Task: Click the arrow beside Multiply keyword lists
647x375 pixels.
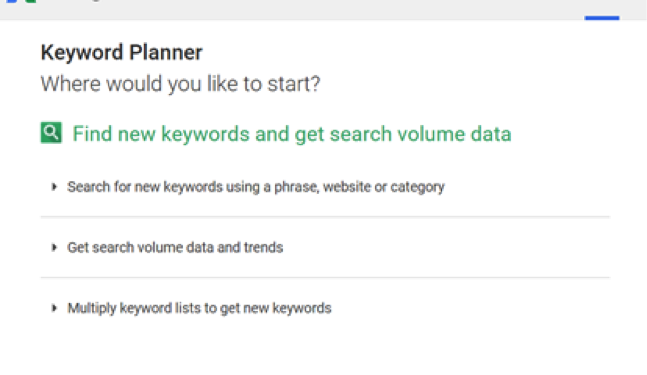Action: click(54, 308)
